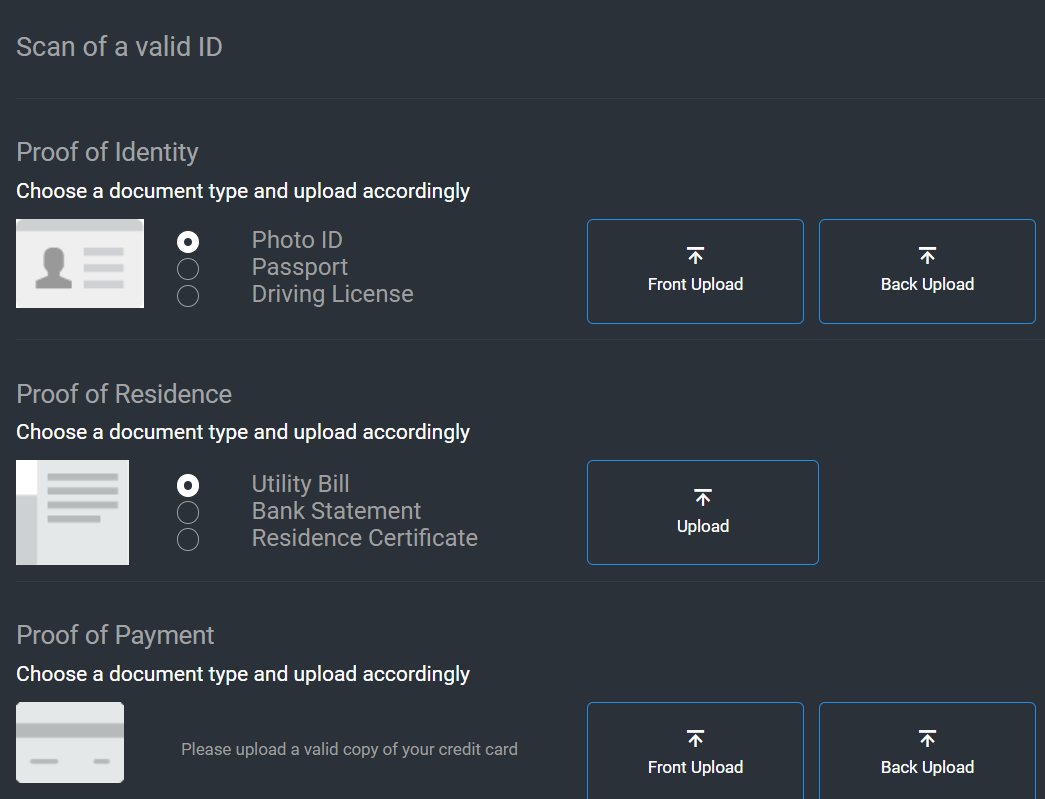
Task: Click the utility document illustration icon
Action: pyautogui.click(x=72, y=512)
